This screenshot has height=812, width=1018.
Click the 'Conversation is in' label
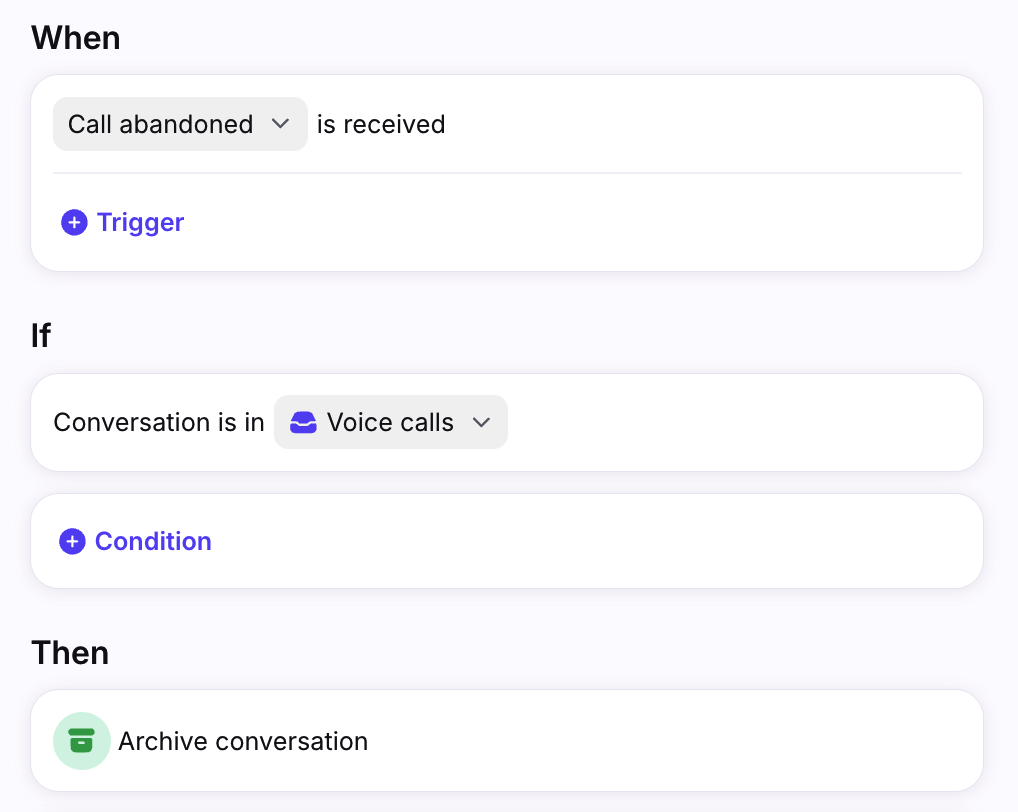click(x=158, y=423)
